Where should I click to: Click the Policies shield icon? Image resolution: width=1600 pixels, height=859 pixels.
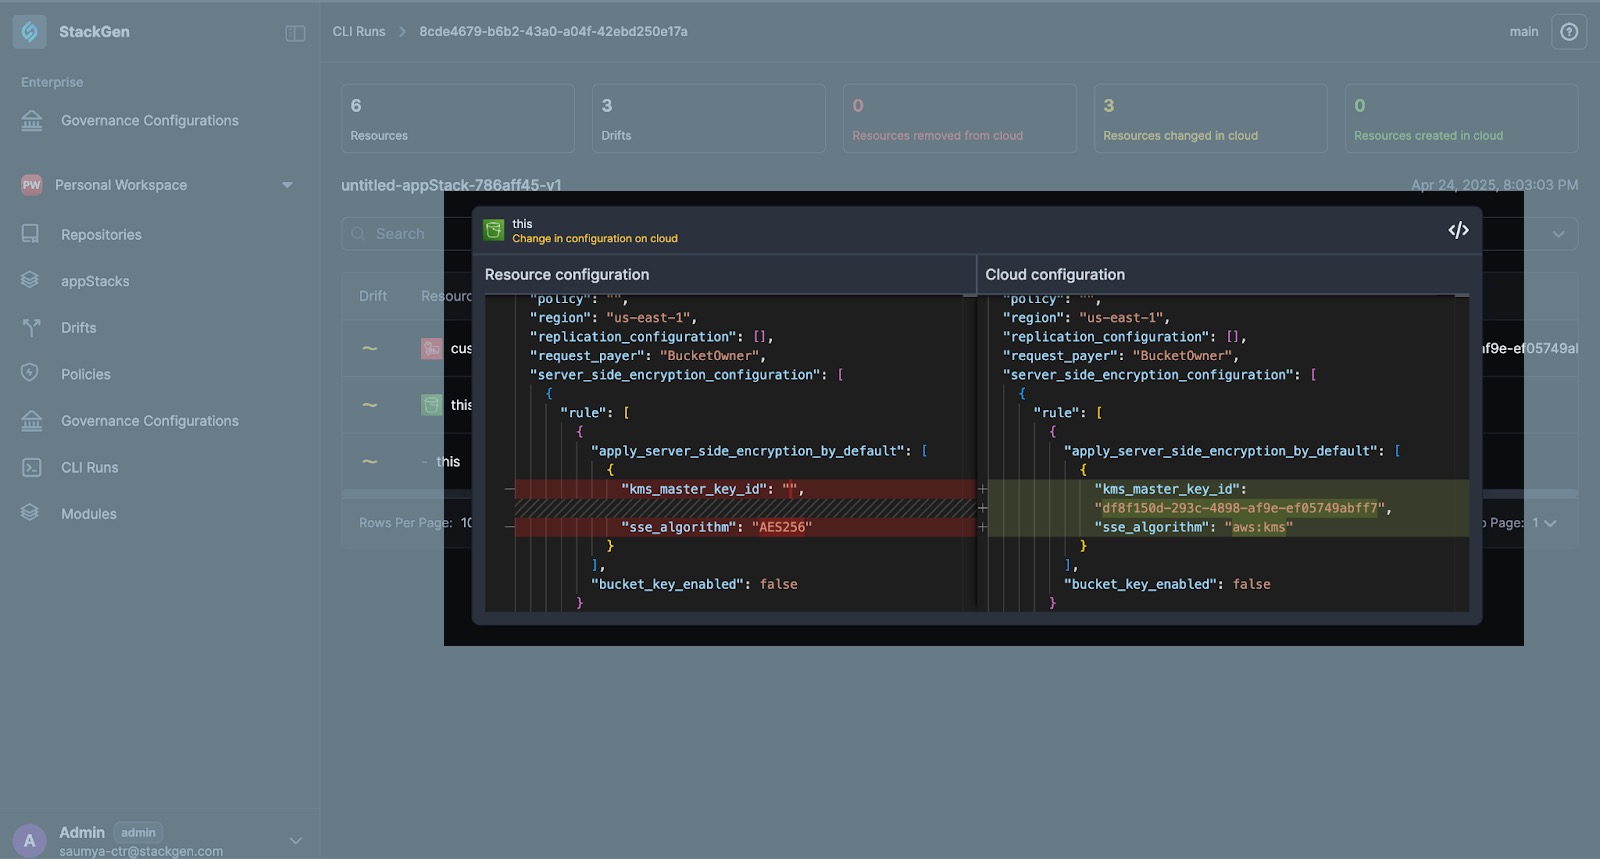[x=31, y=373]
